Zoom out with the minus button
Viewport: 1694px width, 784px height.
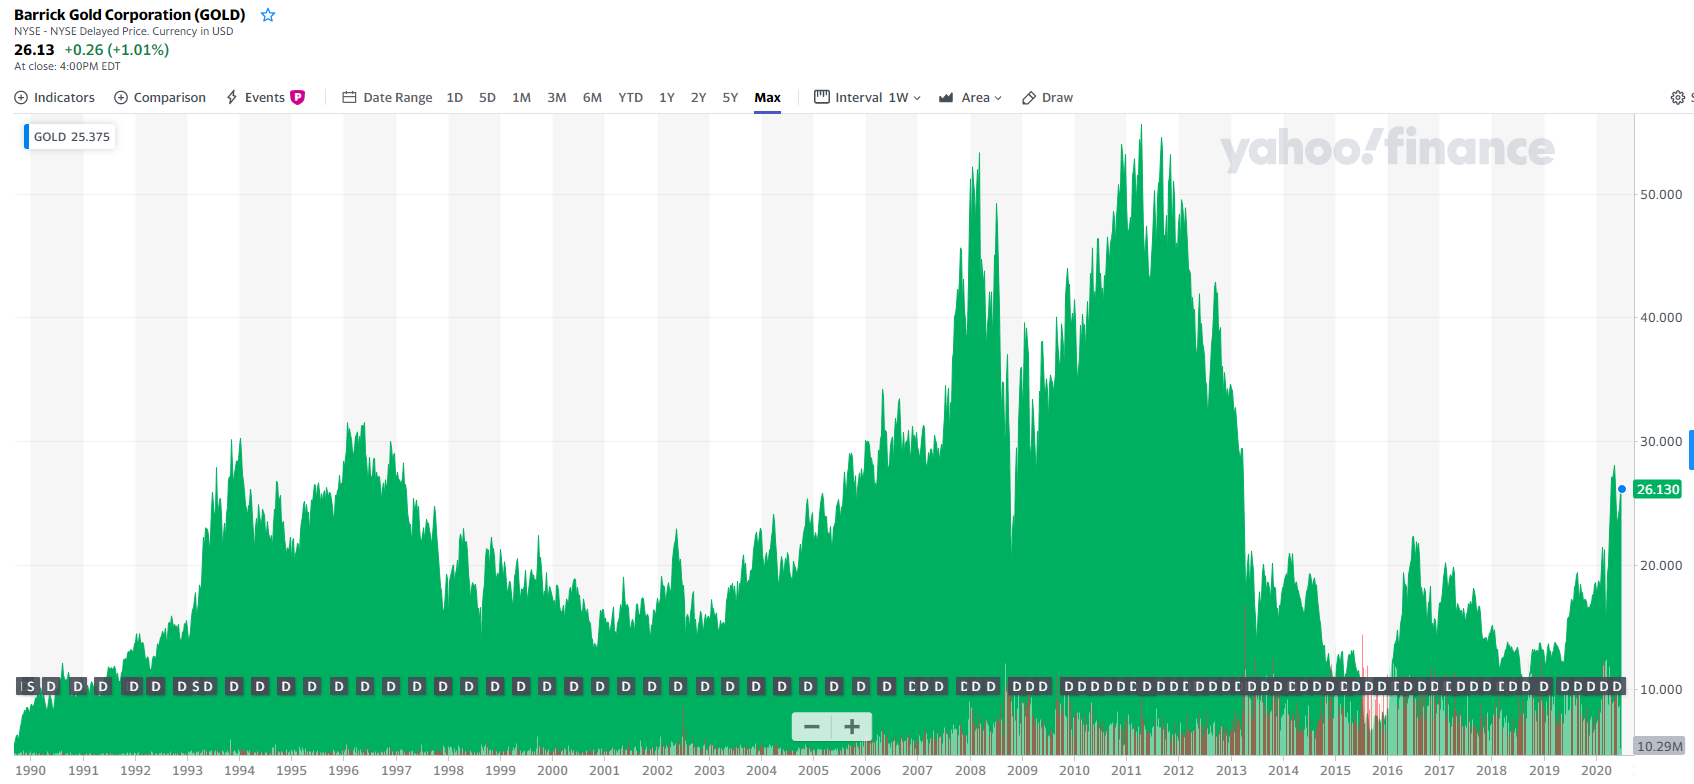coord(812,727)
